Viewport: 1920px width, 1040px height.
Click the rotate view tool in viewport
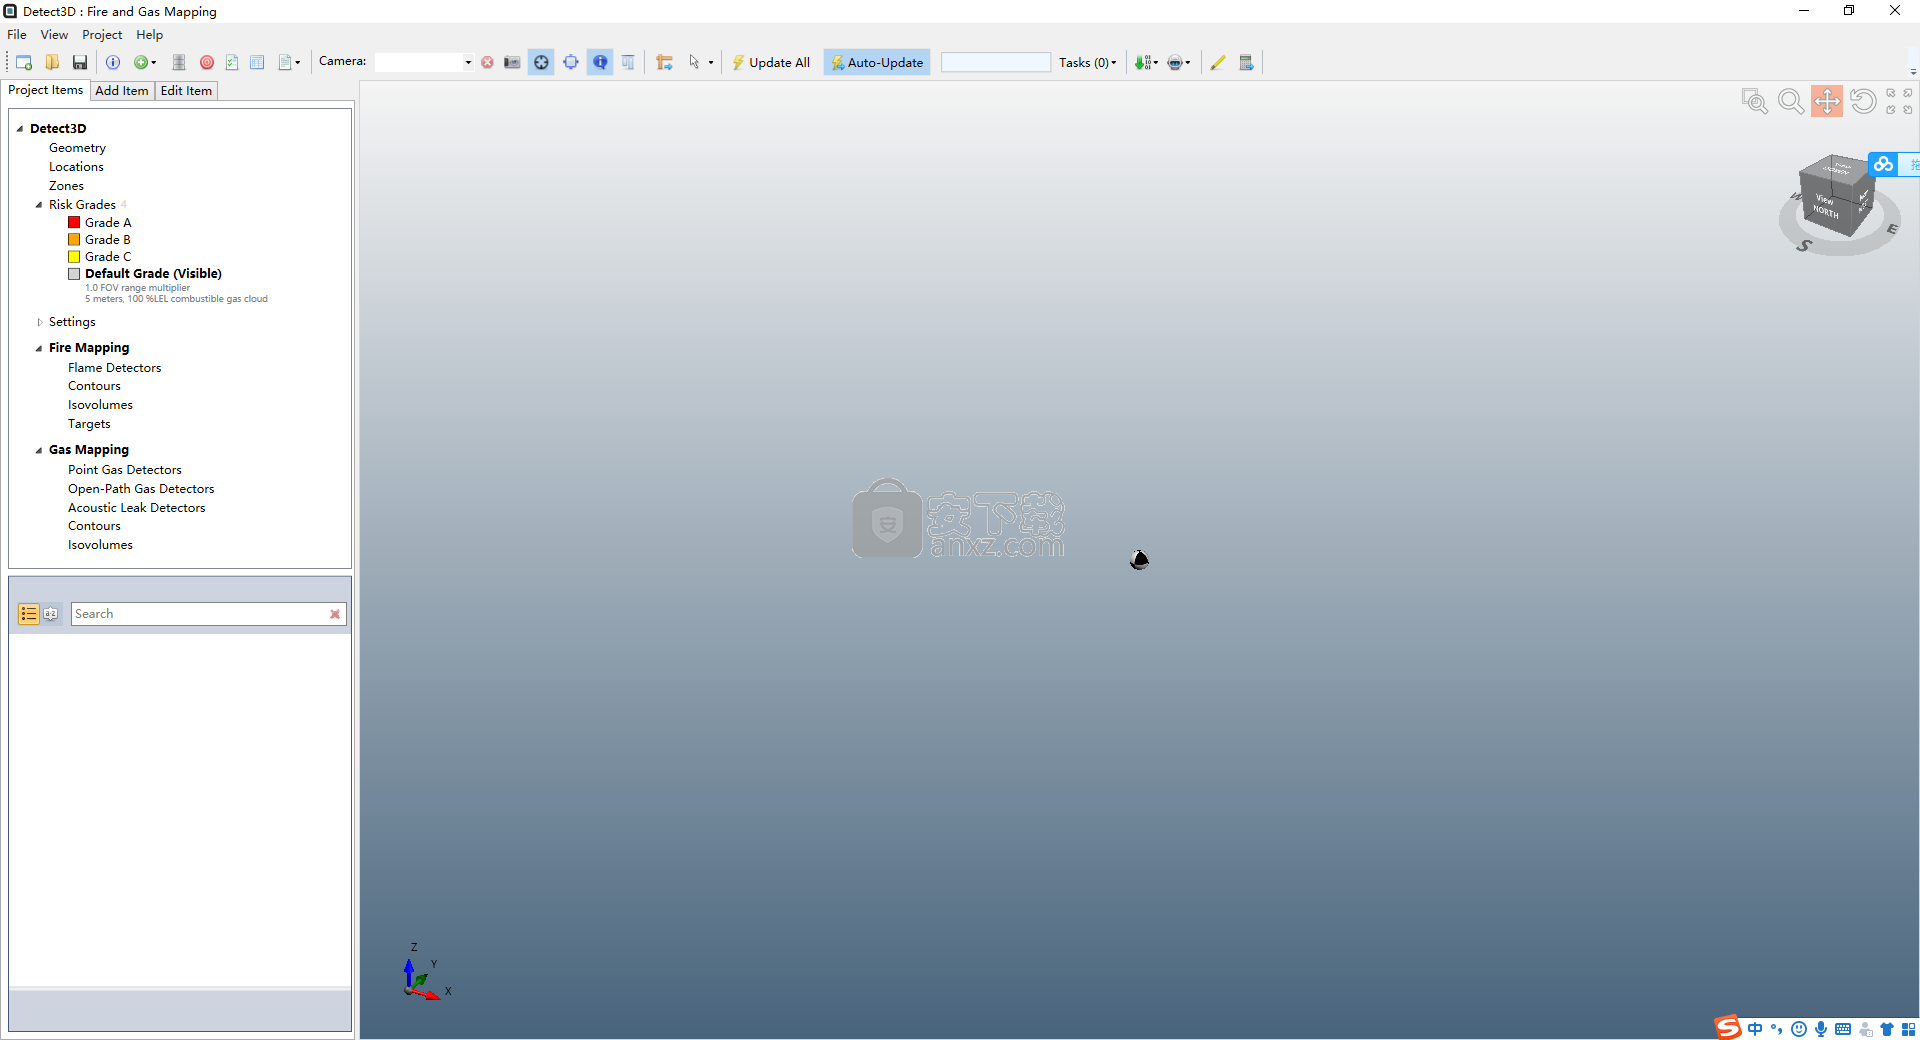[x=1863, y=101]
